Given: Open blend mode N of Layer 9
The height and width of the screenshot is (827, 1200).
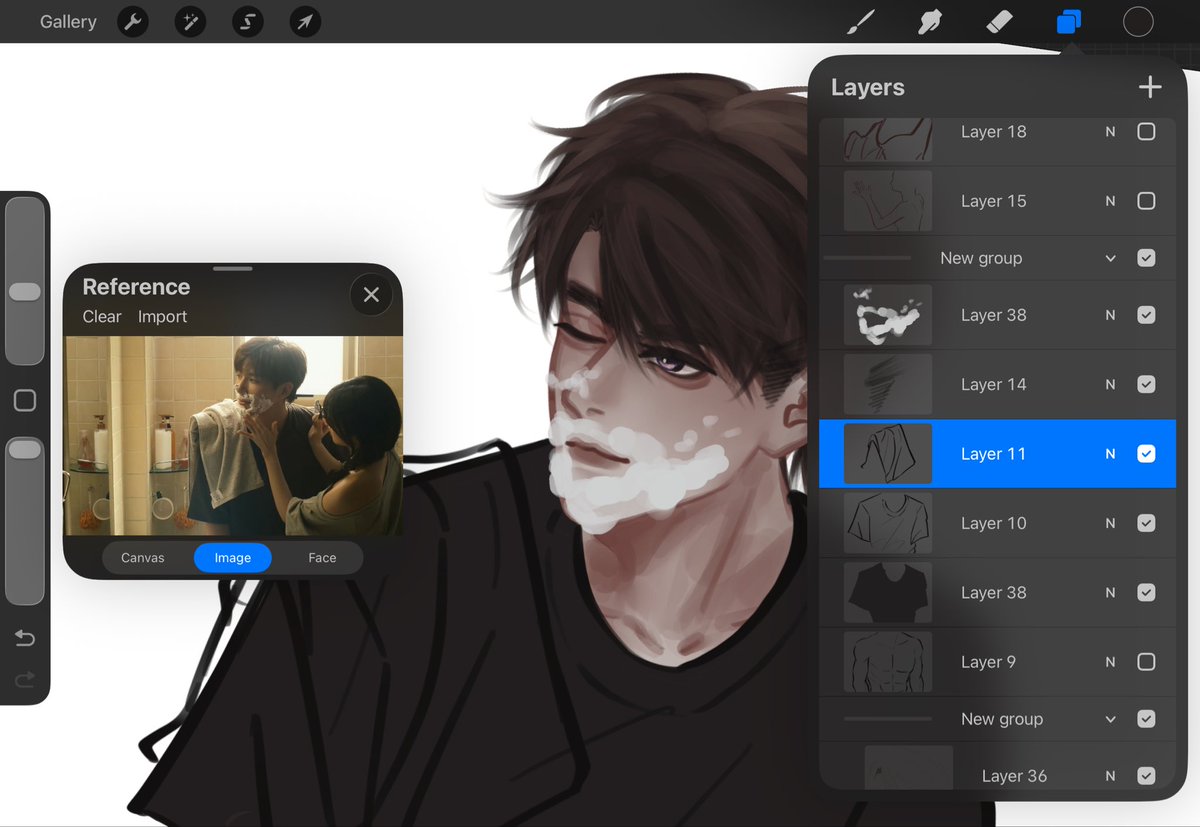Looking at the screenshot, I should pyautogui.click(x=1110, y=662).
